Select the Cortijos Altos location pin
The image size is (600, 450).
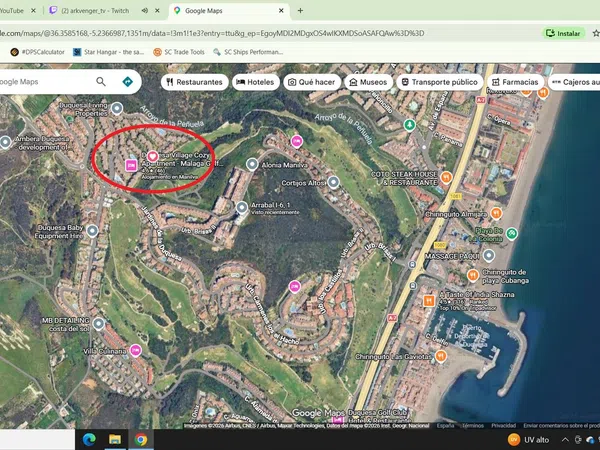pyautogui.click(x=334, y=183)
